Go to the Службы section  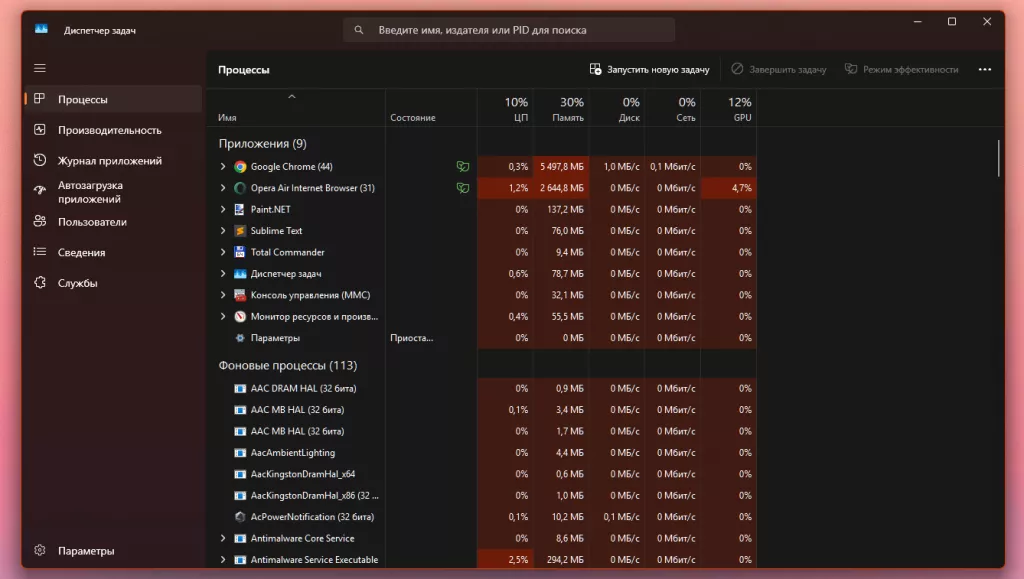point(78,283)
